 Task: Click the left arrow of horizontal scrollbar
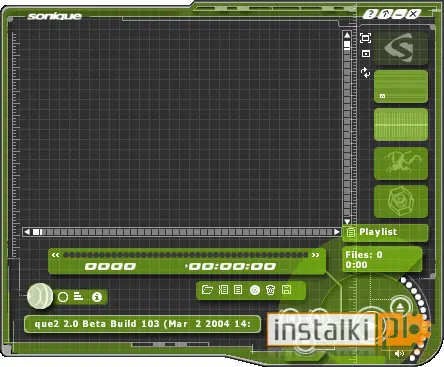(x=27, y=232)
